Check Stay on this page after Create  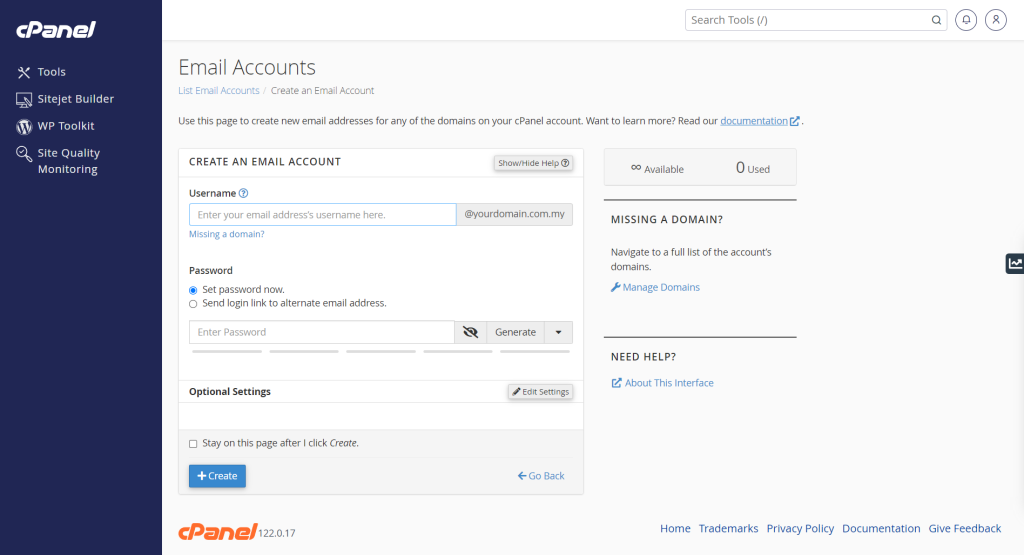coord(193,444)
